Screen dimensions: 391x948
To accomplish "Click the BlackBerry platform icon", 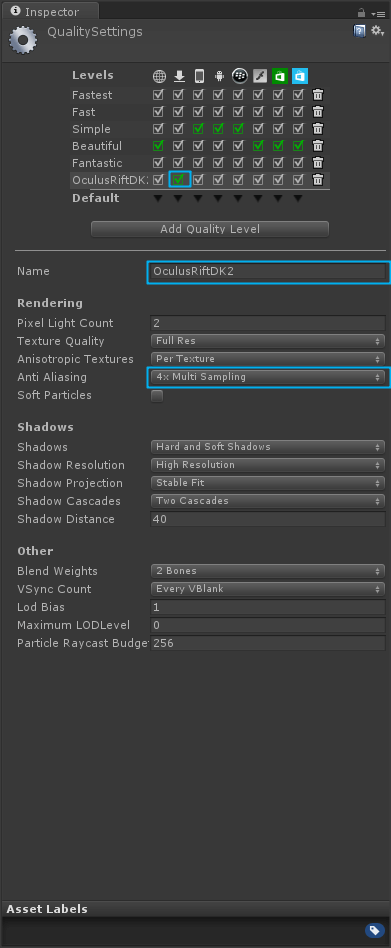I will tap(239, 76).
